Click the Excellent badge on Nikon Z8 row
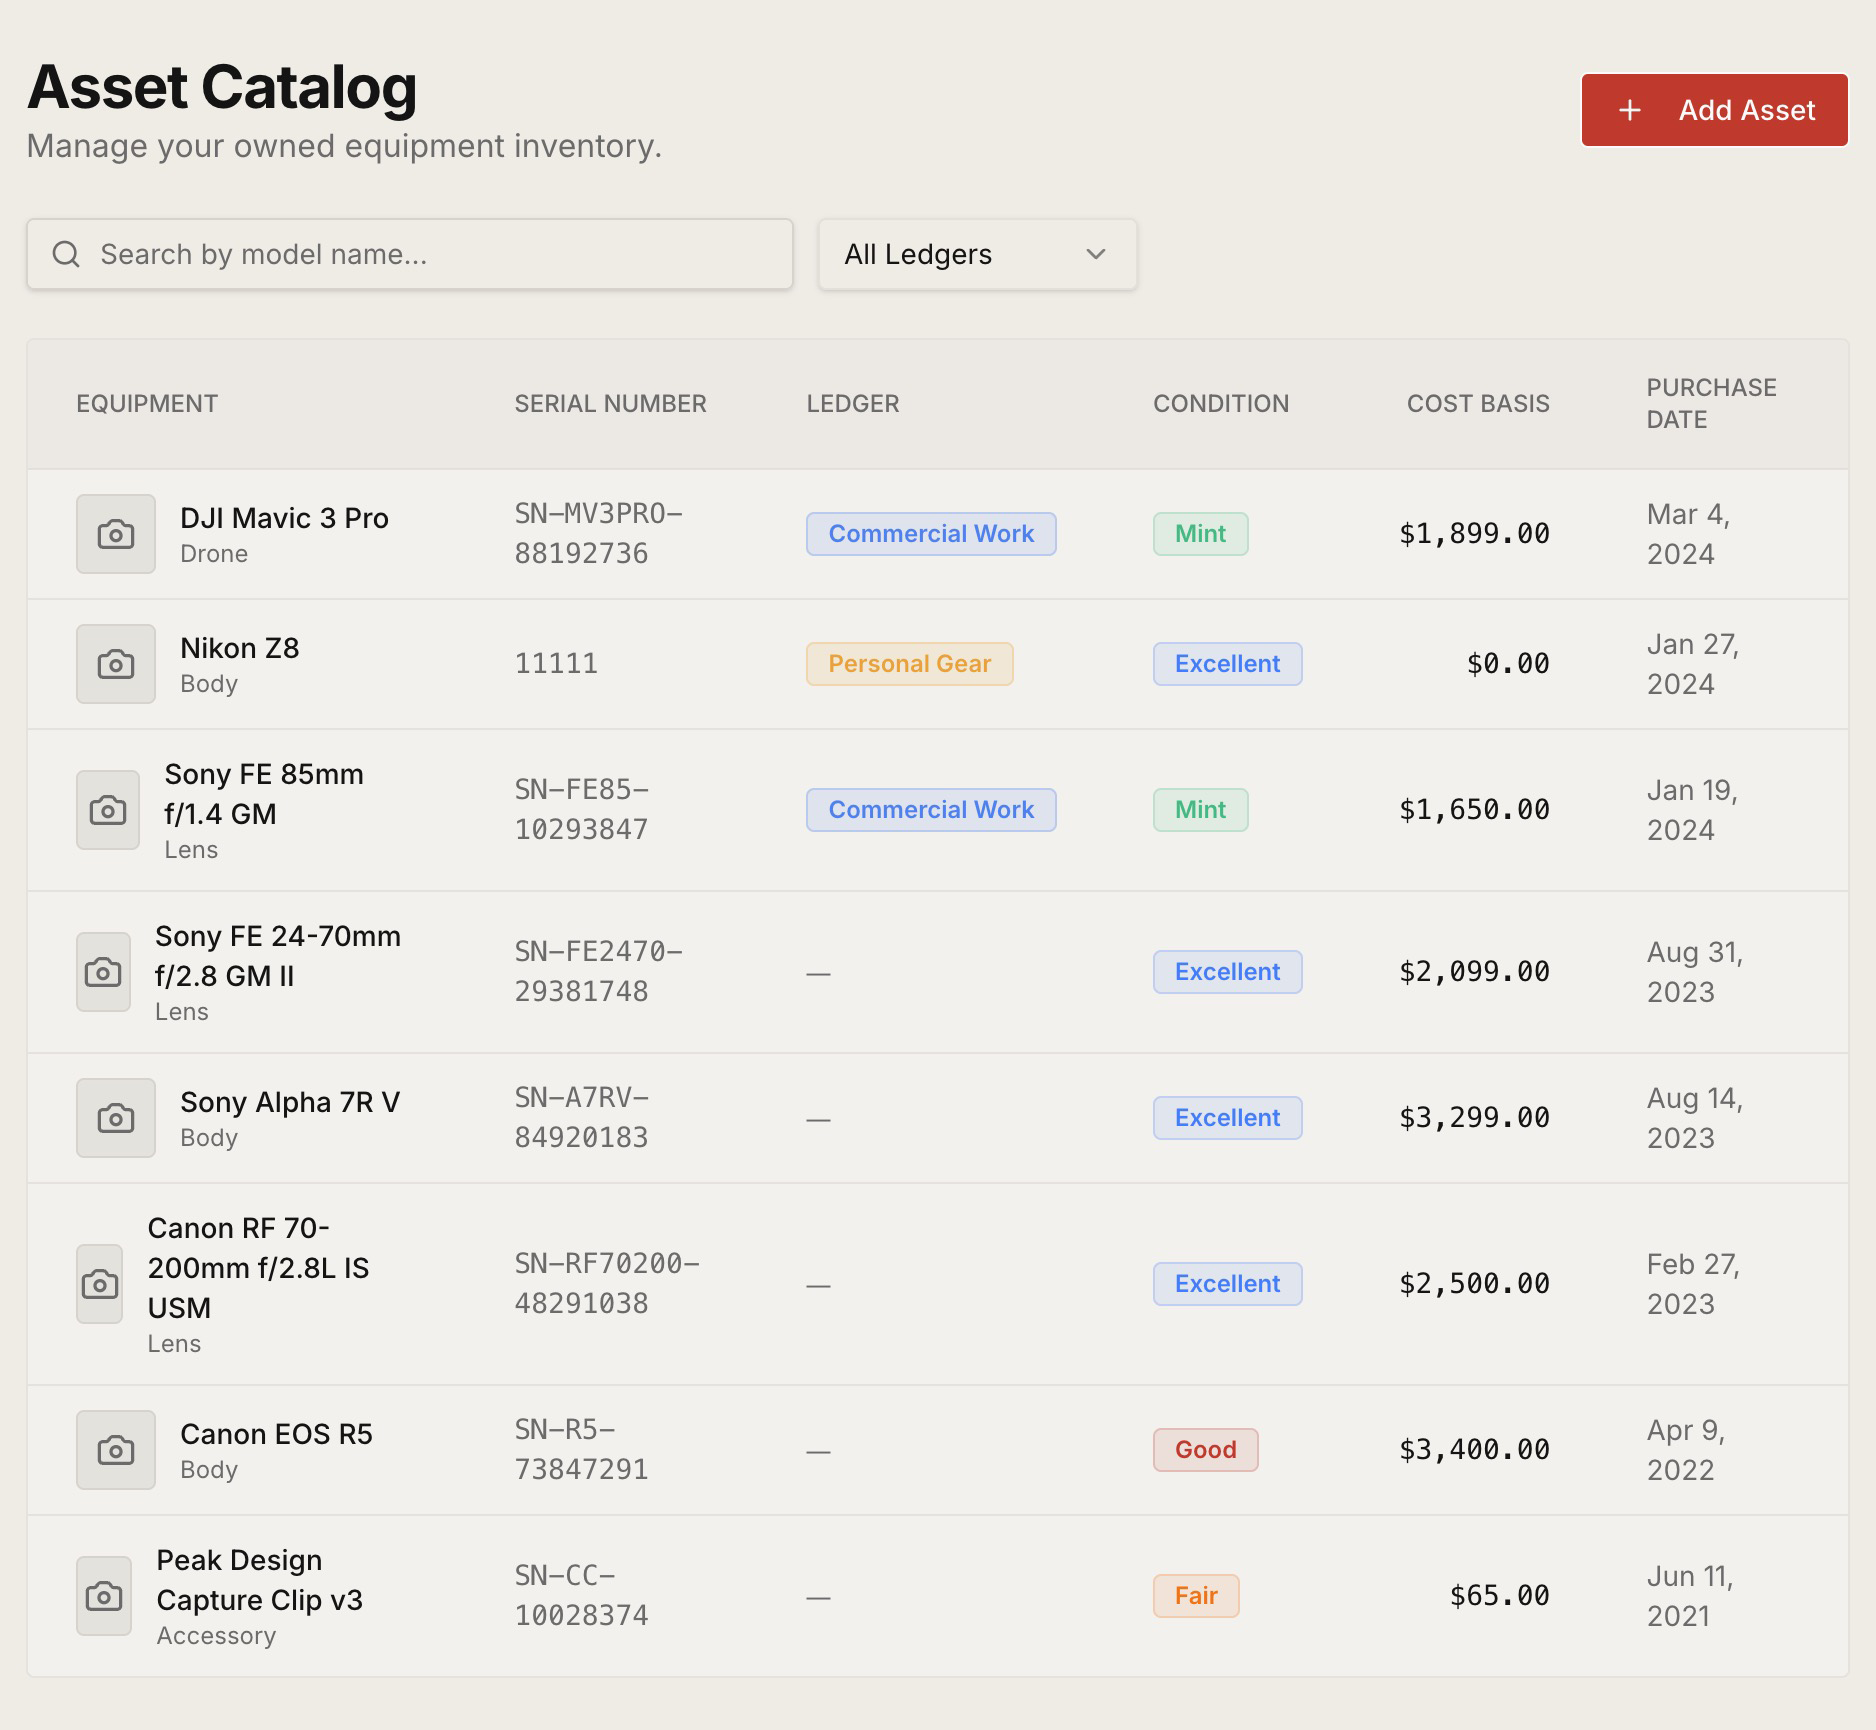The width and height of the screenshot is (1876, 1730). tap(1228, 664)
